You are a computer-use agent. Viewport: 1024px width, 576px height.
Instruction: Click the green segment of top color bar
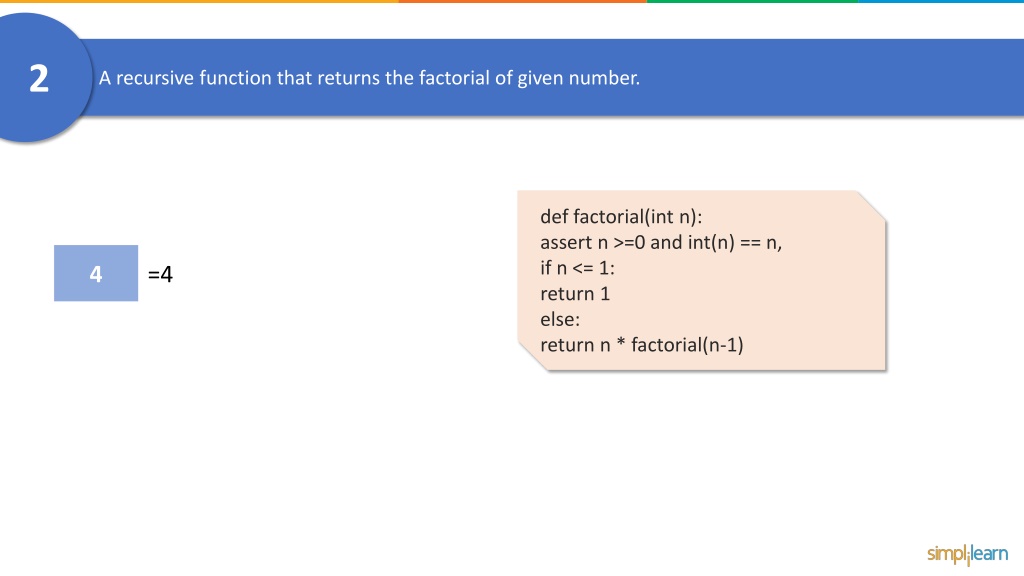[x=752, y=1]
